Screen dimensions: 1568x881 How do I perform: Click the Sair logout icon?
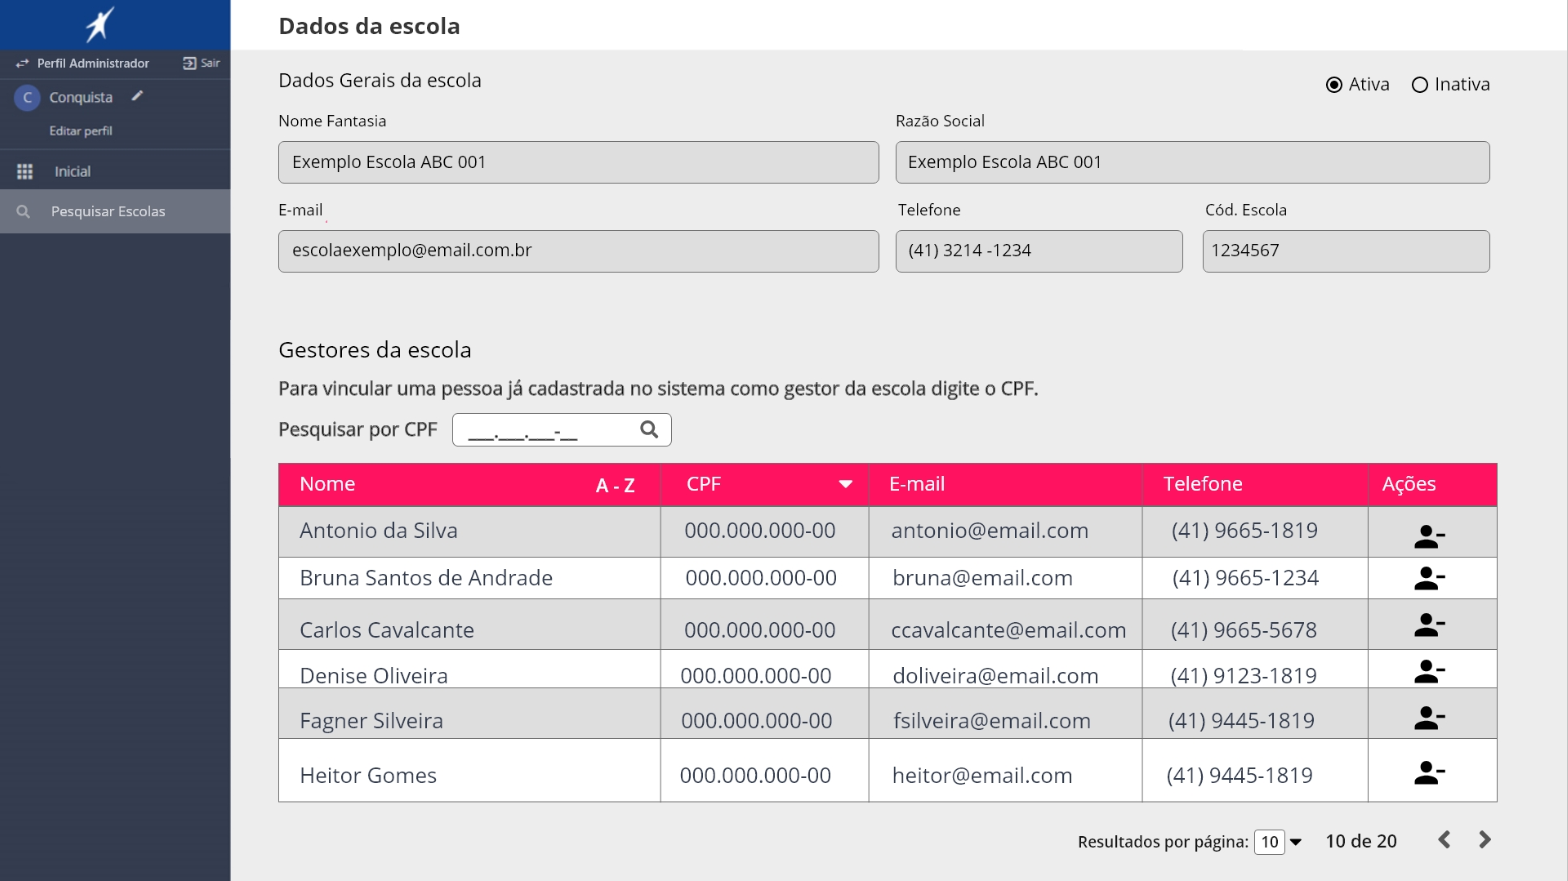tap(190, 63)
